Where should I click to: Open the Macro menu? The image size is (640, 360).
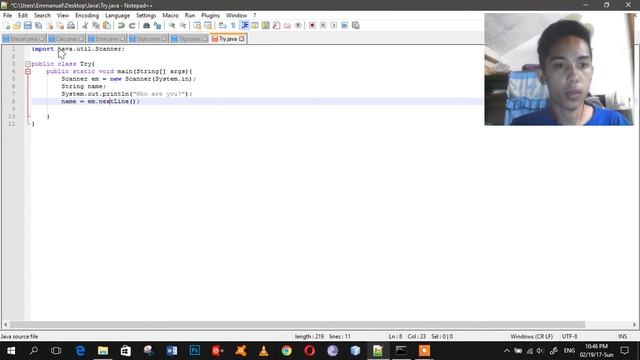[x=170, y=16]
